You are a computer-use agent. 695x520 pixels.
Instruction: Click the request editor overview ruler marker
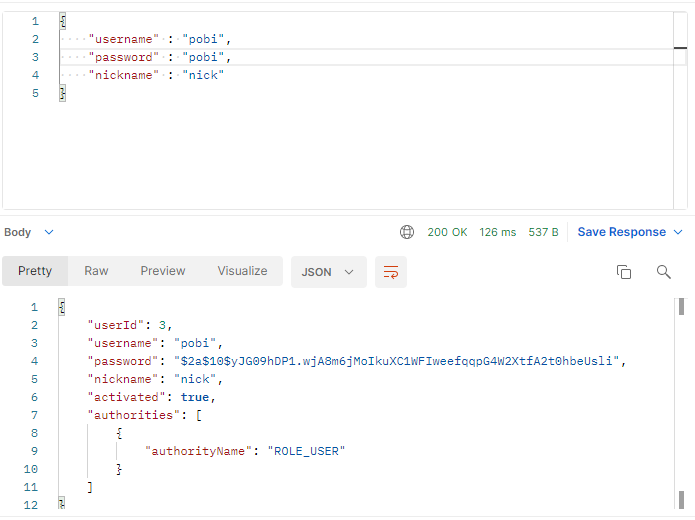[680, 48]
